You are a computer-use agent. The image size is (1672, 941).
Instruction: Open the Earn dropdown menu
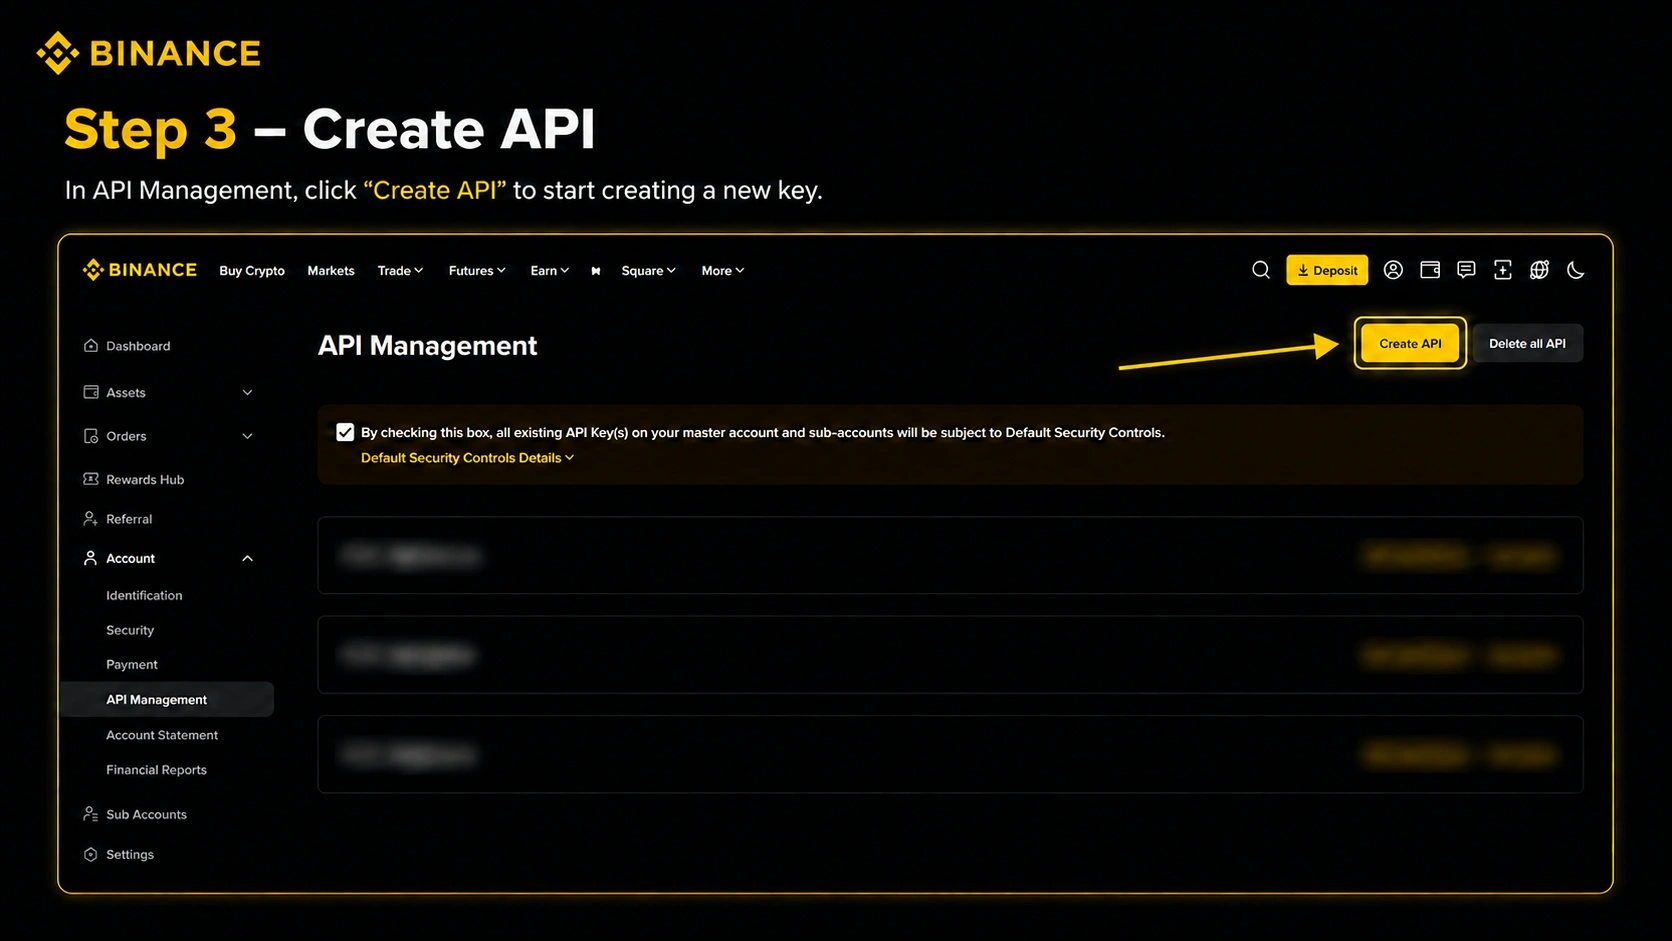pos(549,271)
